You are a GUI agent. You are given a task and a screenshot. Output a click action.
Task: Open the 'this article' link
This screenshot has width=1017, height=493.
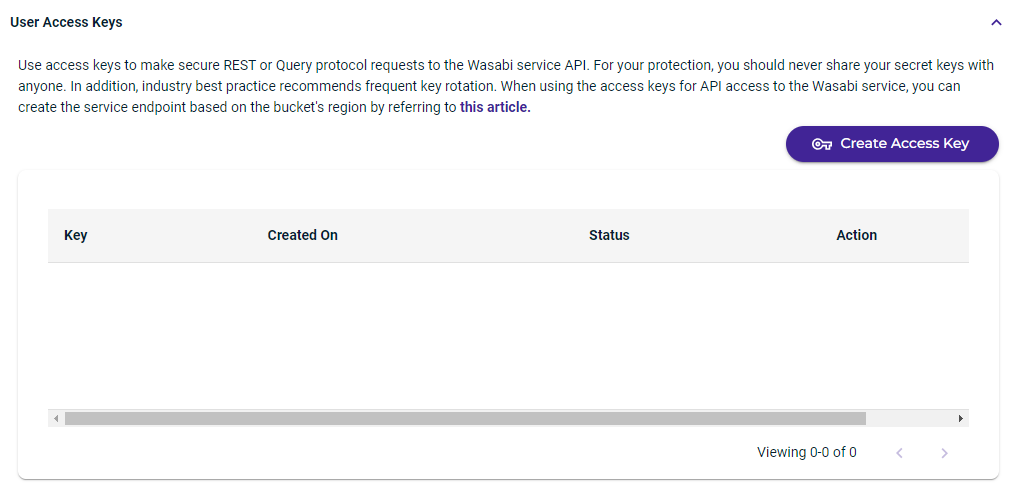point(495,108)
